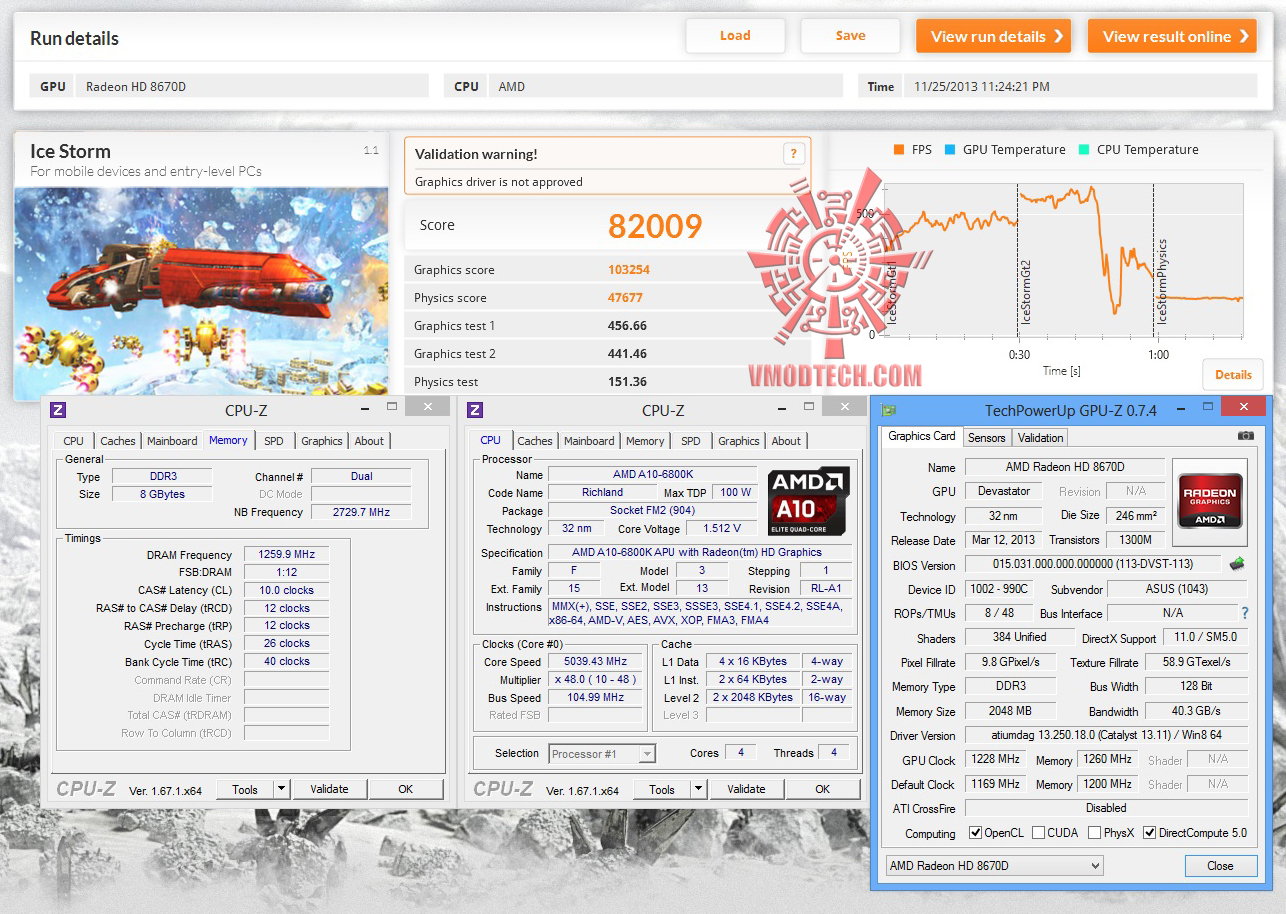The image size is (1286, 914).
Task: Select the Graphics Card tab in GPU-Z
Action: point(922,436)
